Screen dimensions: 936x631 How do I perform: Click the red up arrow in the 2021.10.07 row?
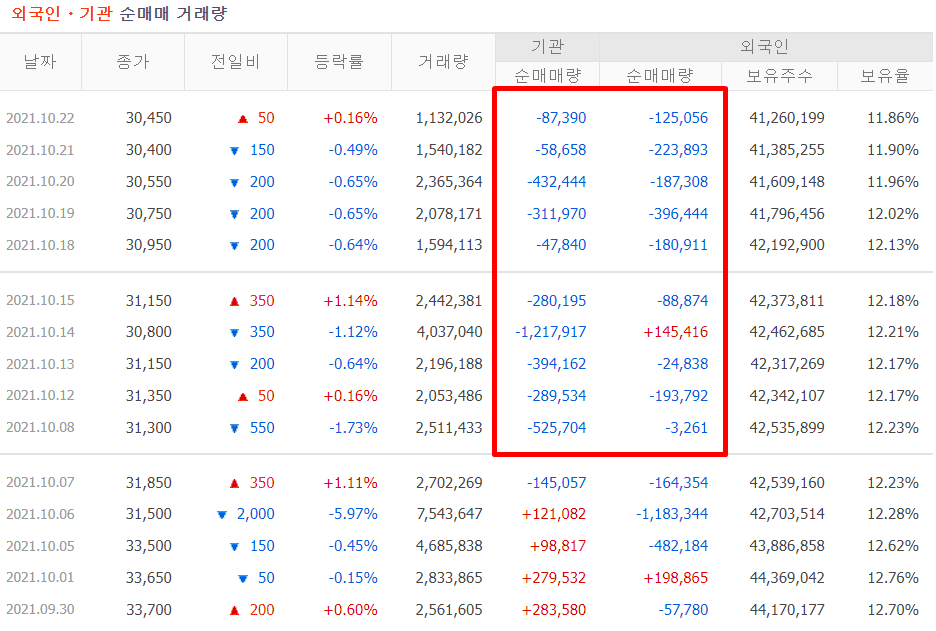click(234, 482)
